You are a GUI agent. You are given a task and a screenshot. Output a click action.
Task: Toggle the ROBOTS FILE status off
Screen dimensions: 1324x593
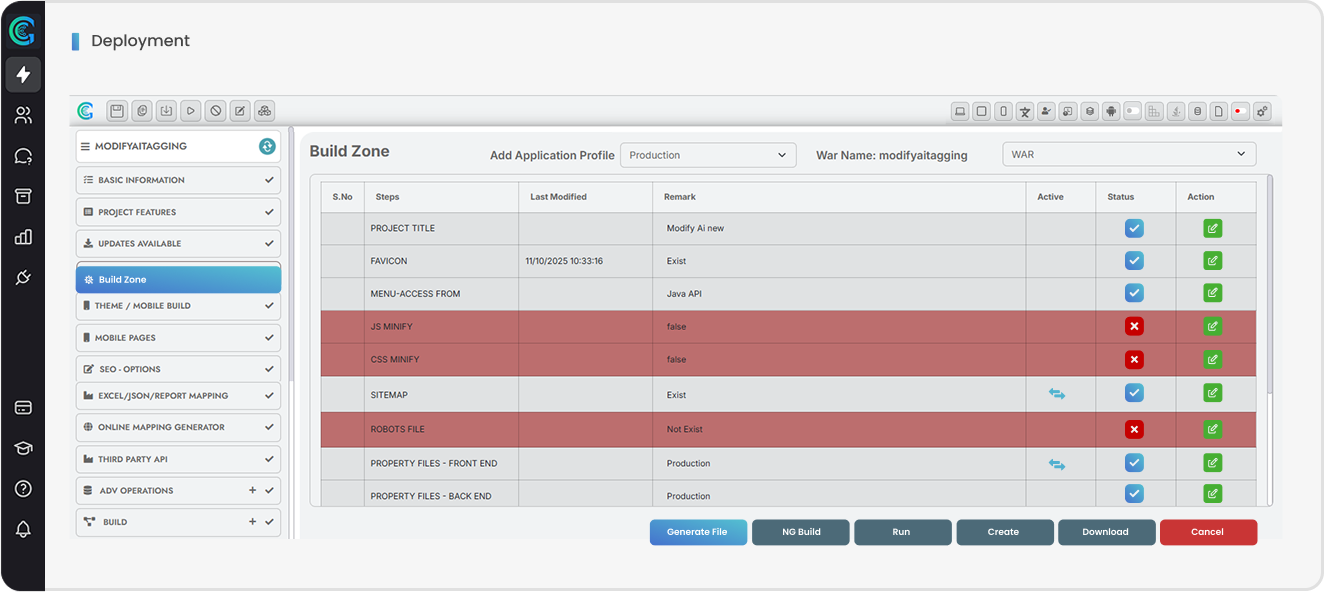(x=1134, y=428)
